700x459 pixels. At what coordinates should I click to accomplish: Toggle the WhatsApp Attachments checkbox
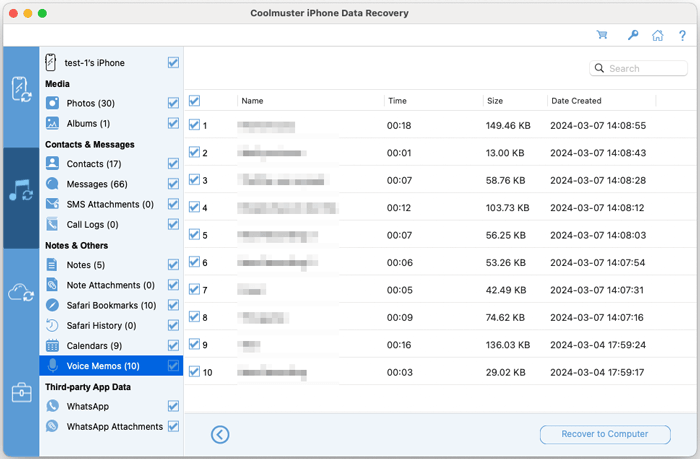tap(173, 426)
